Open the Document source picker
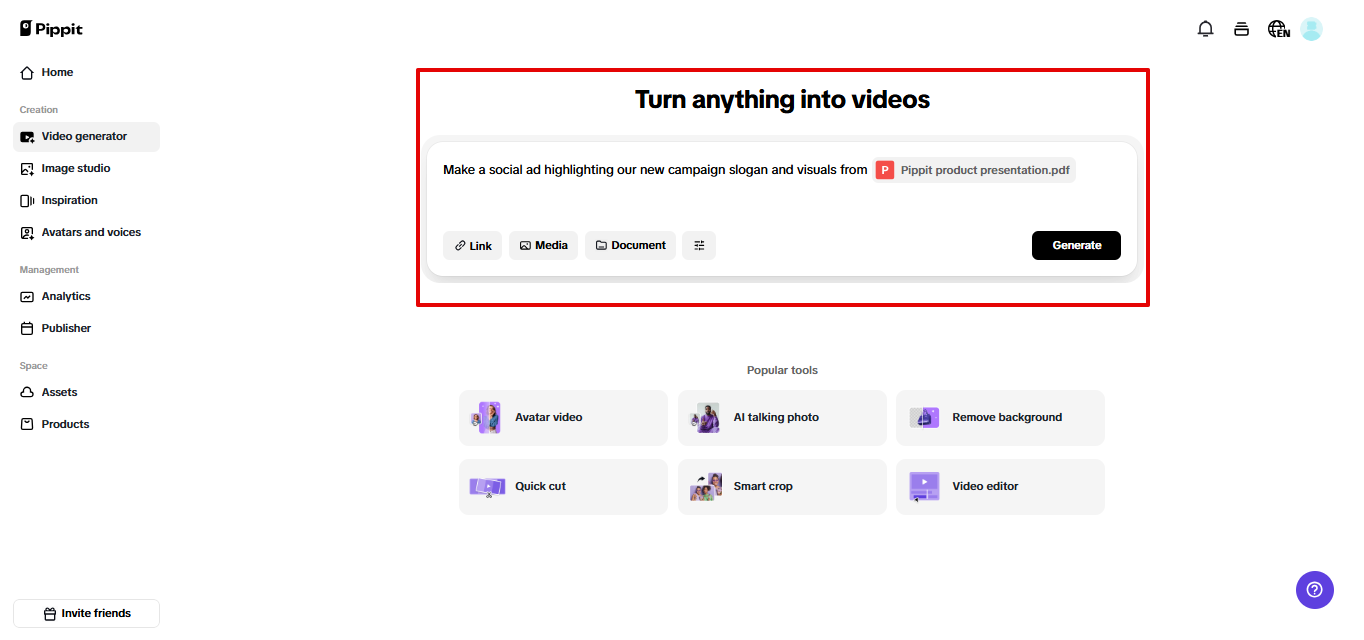 630,245
